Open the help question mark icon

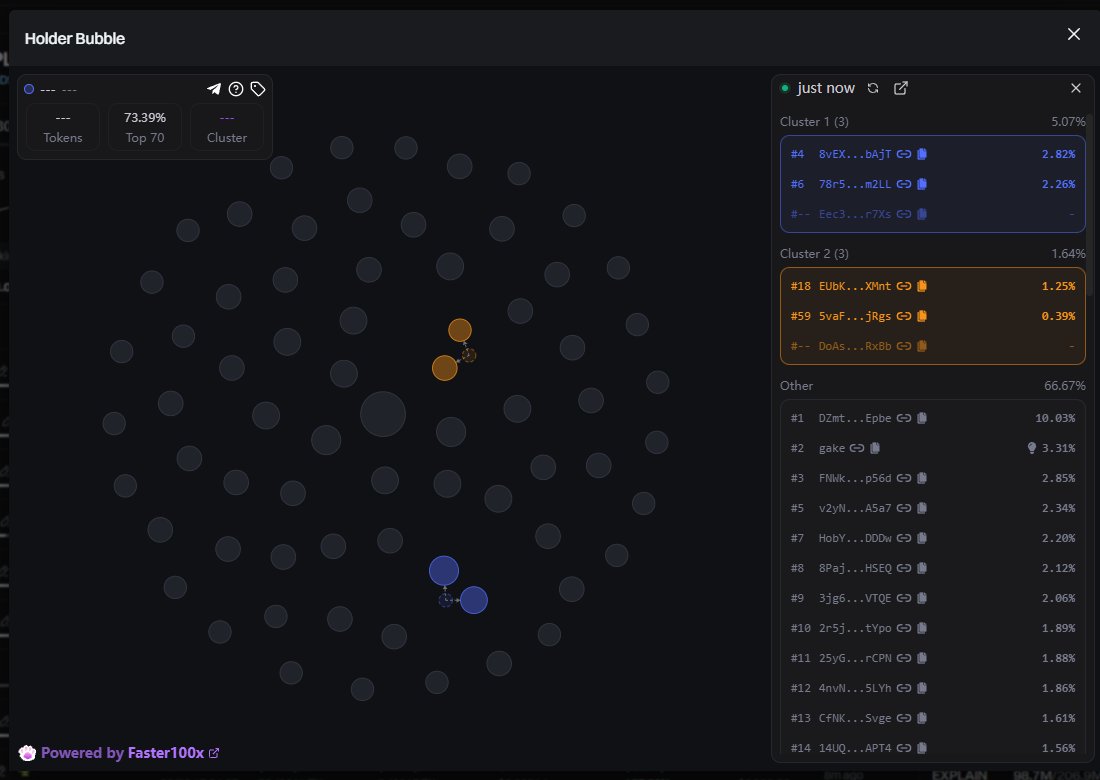tap(236, 88)
